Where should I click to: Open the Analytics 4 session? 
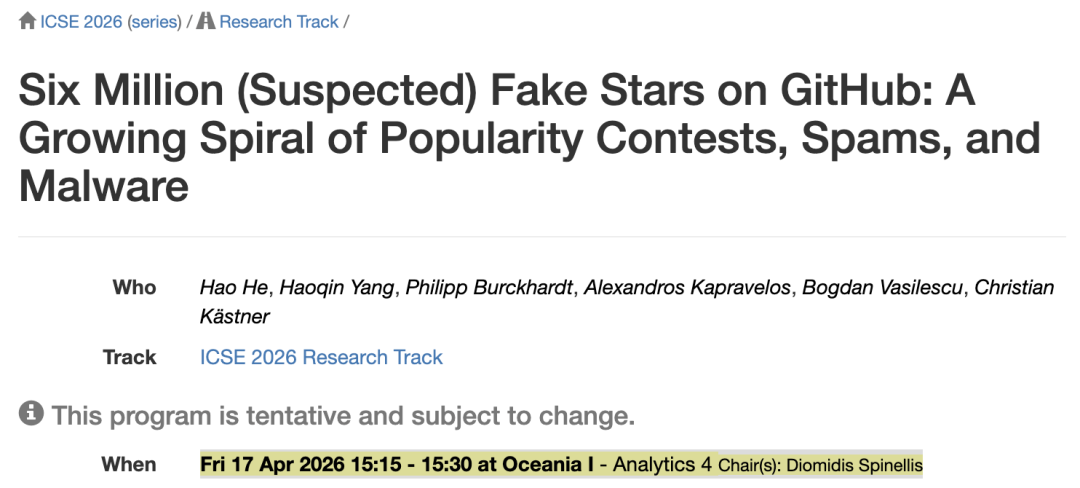(663, 465)
